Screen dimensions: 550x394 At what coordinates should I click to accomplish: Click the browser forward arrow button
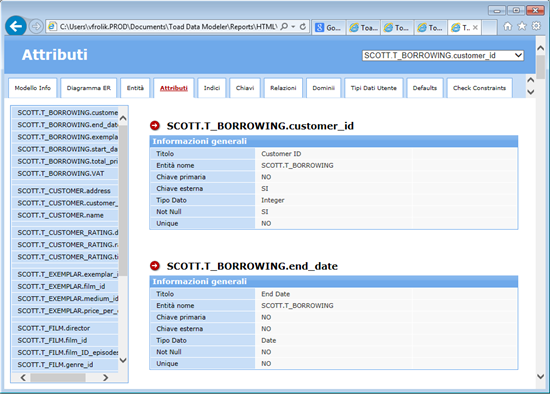(36, 26)
